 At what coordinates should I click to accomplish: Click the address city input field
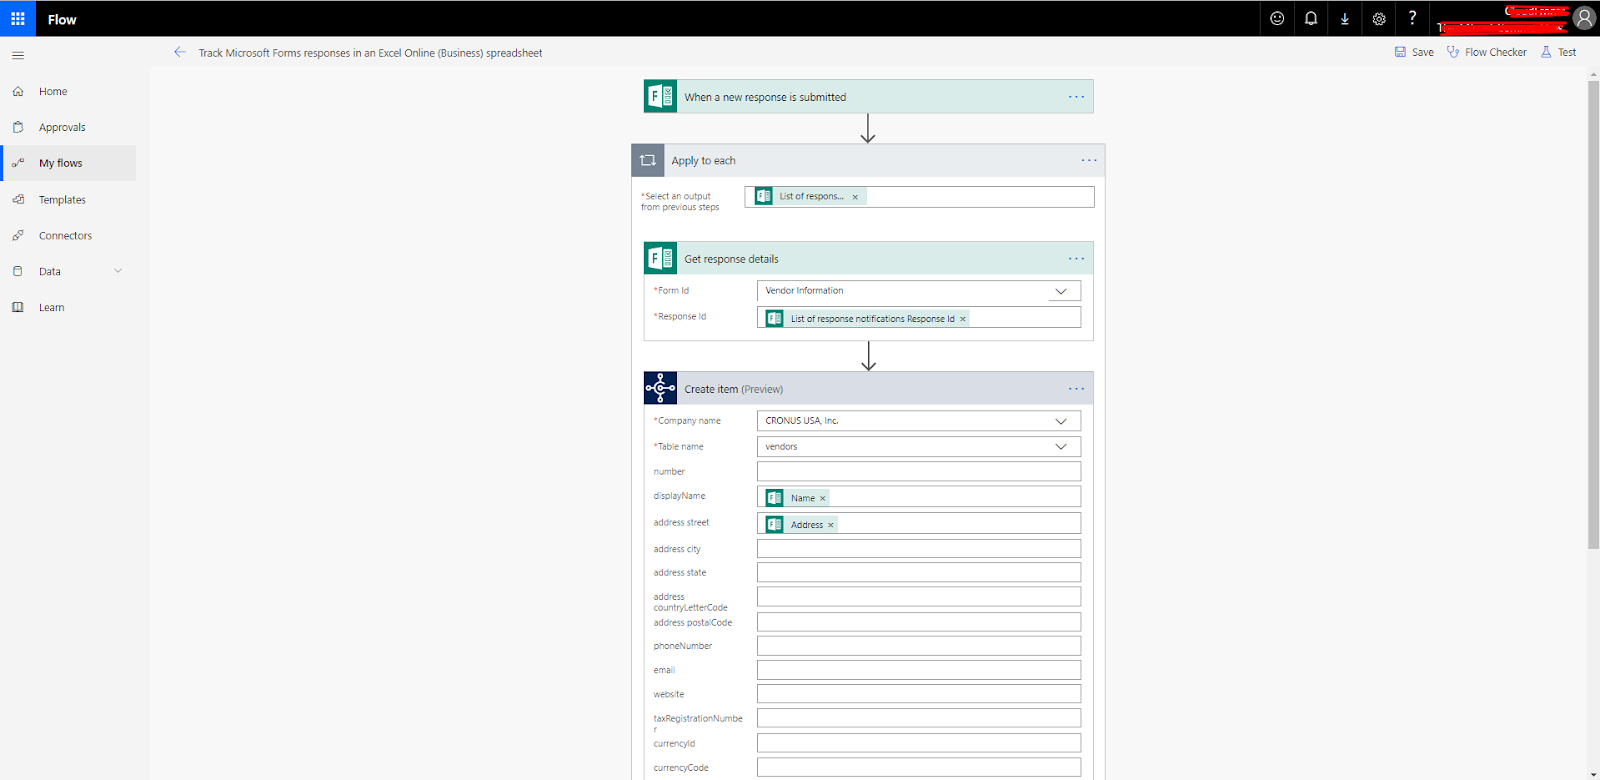(x=919, y=549)
